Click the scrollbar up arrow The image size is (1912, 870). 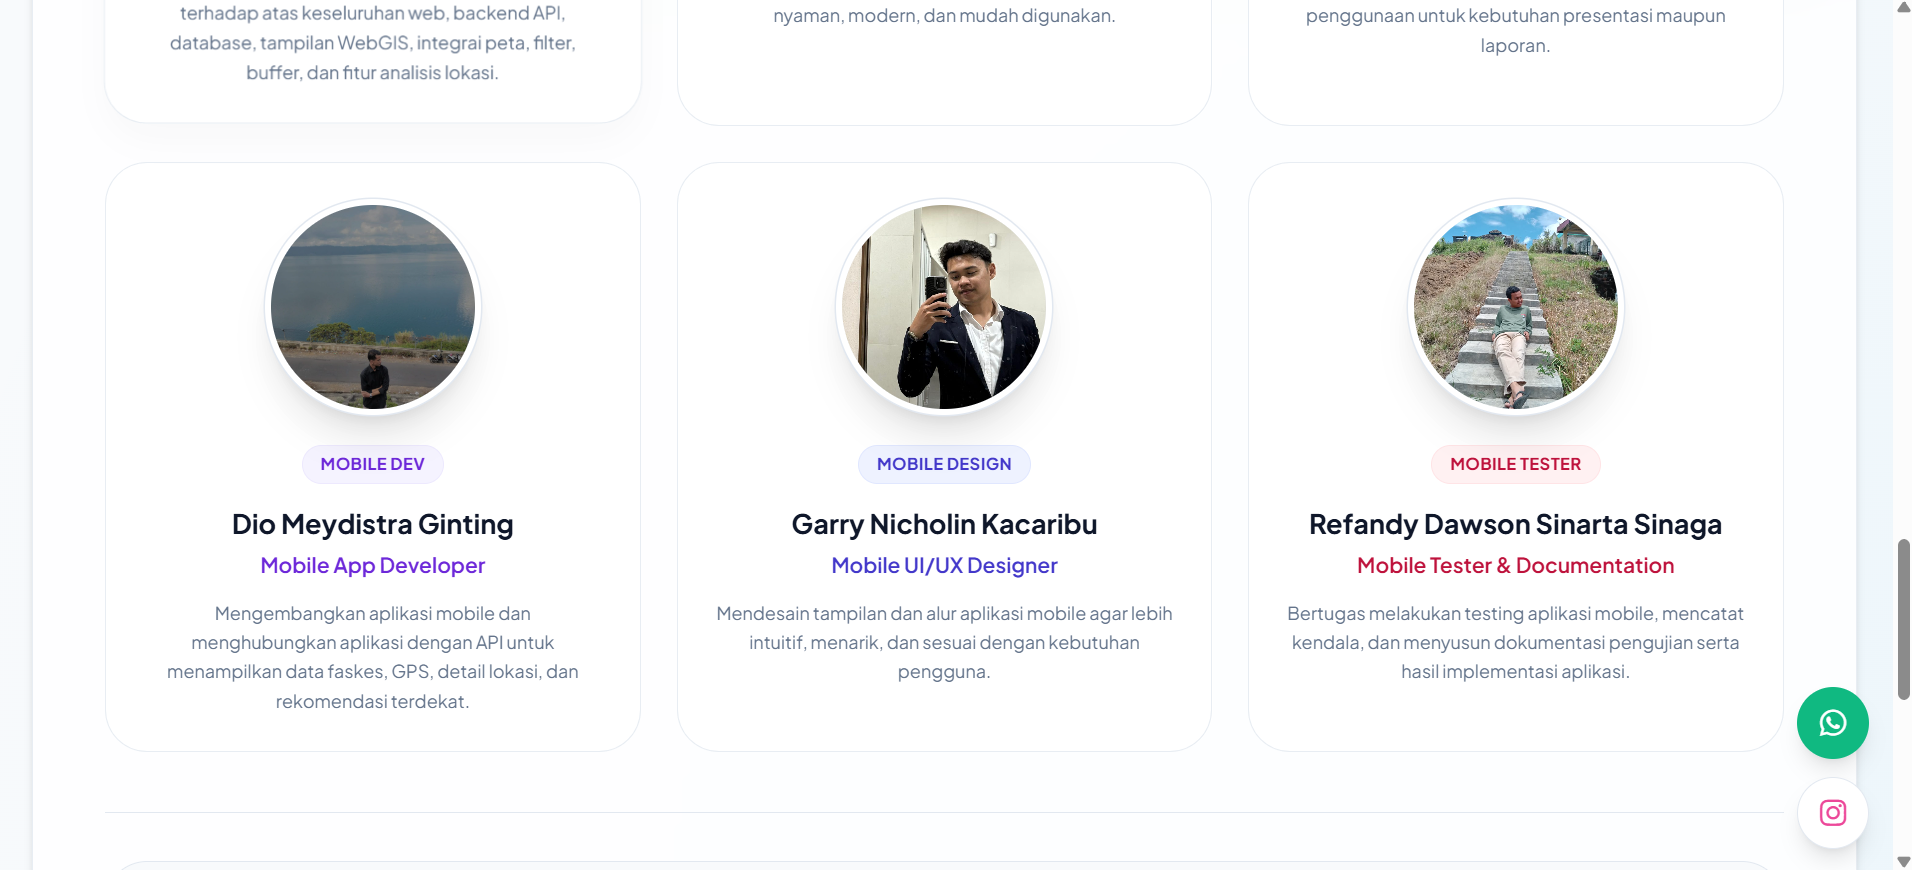point(1903,8)
